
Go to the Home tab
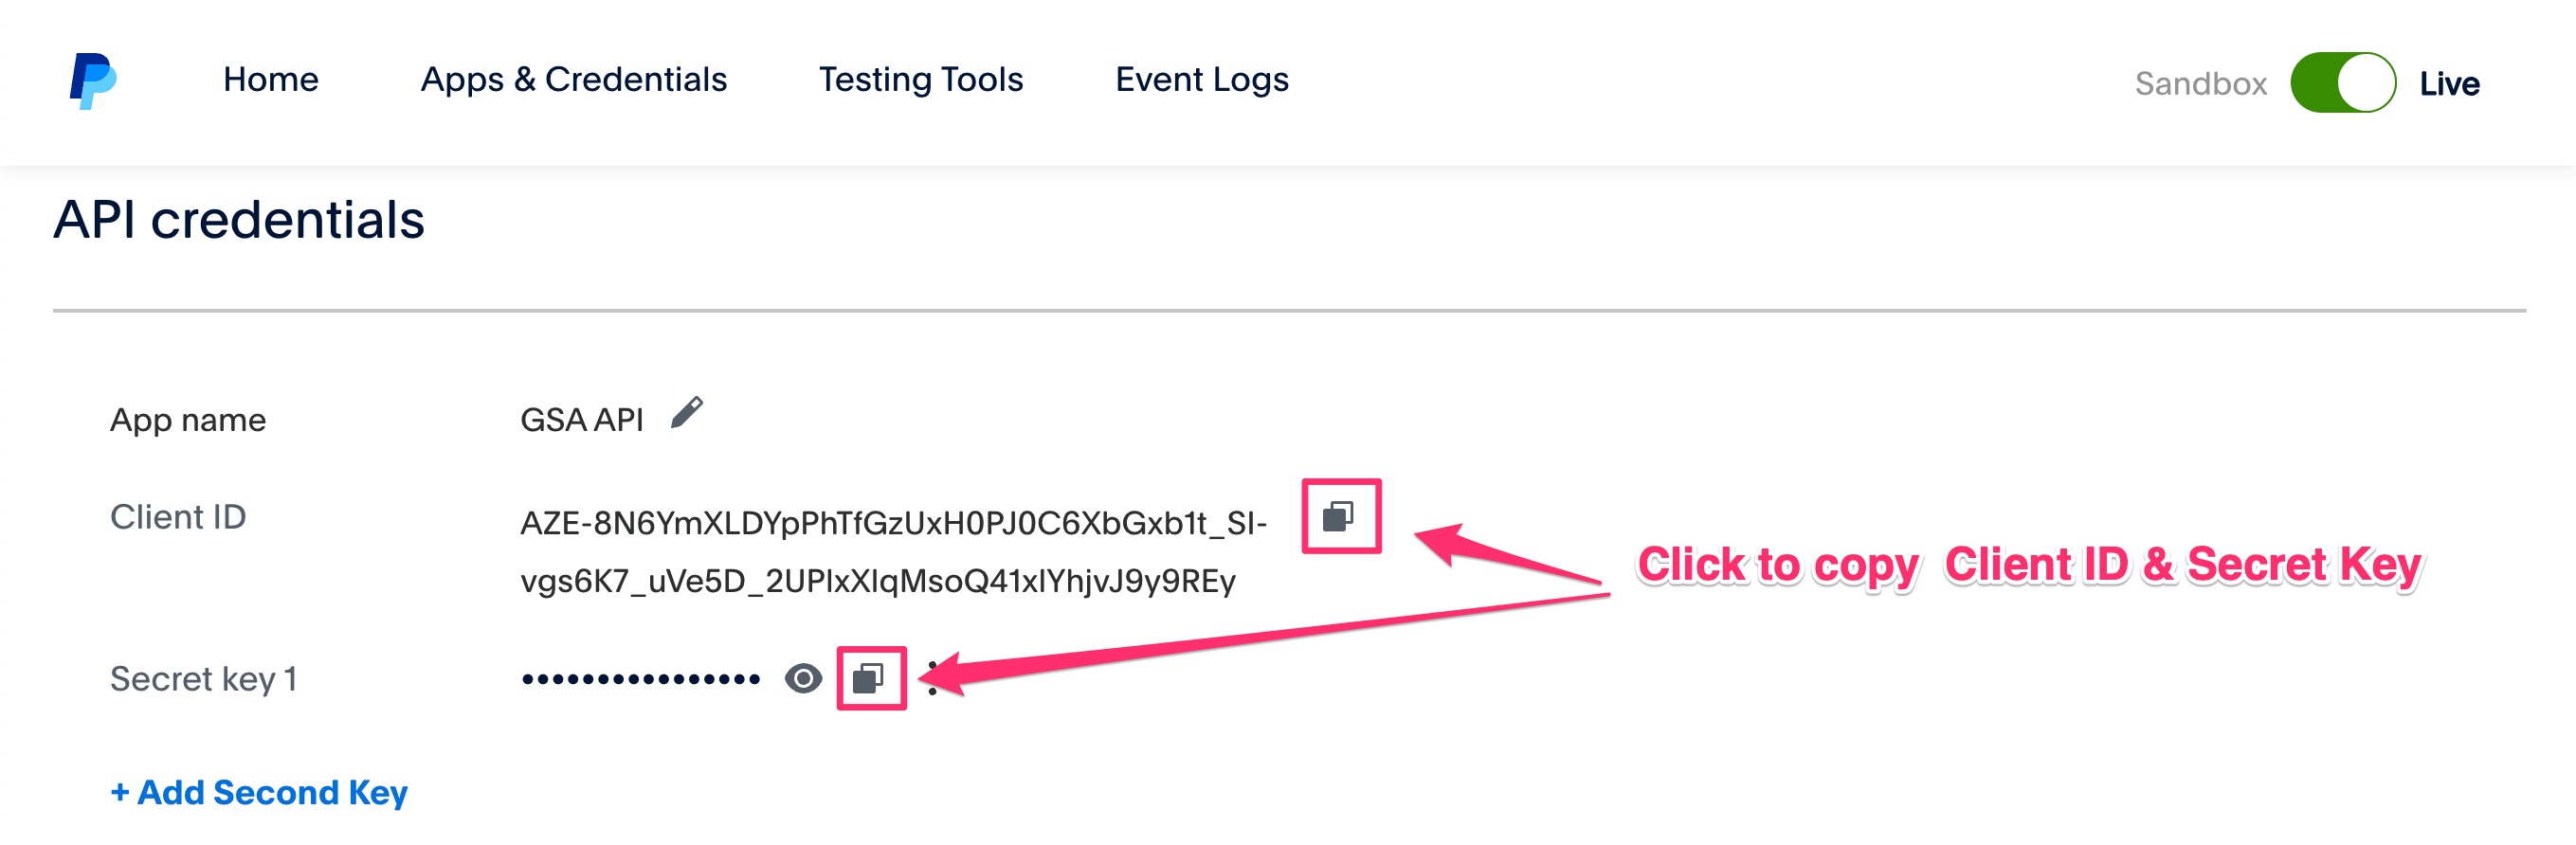click(x=270, y=80)
